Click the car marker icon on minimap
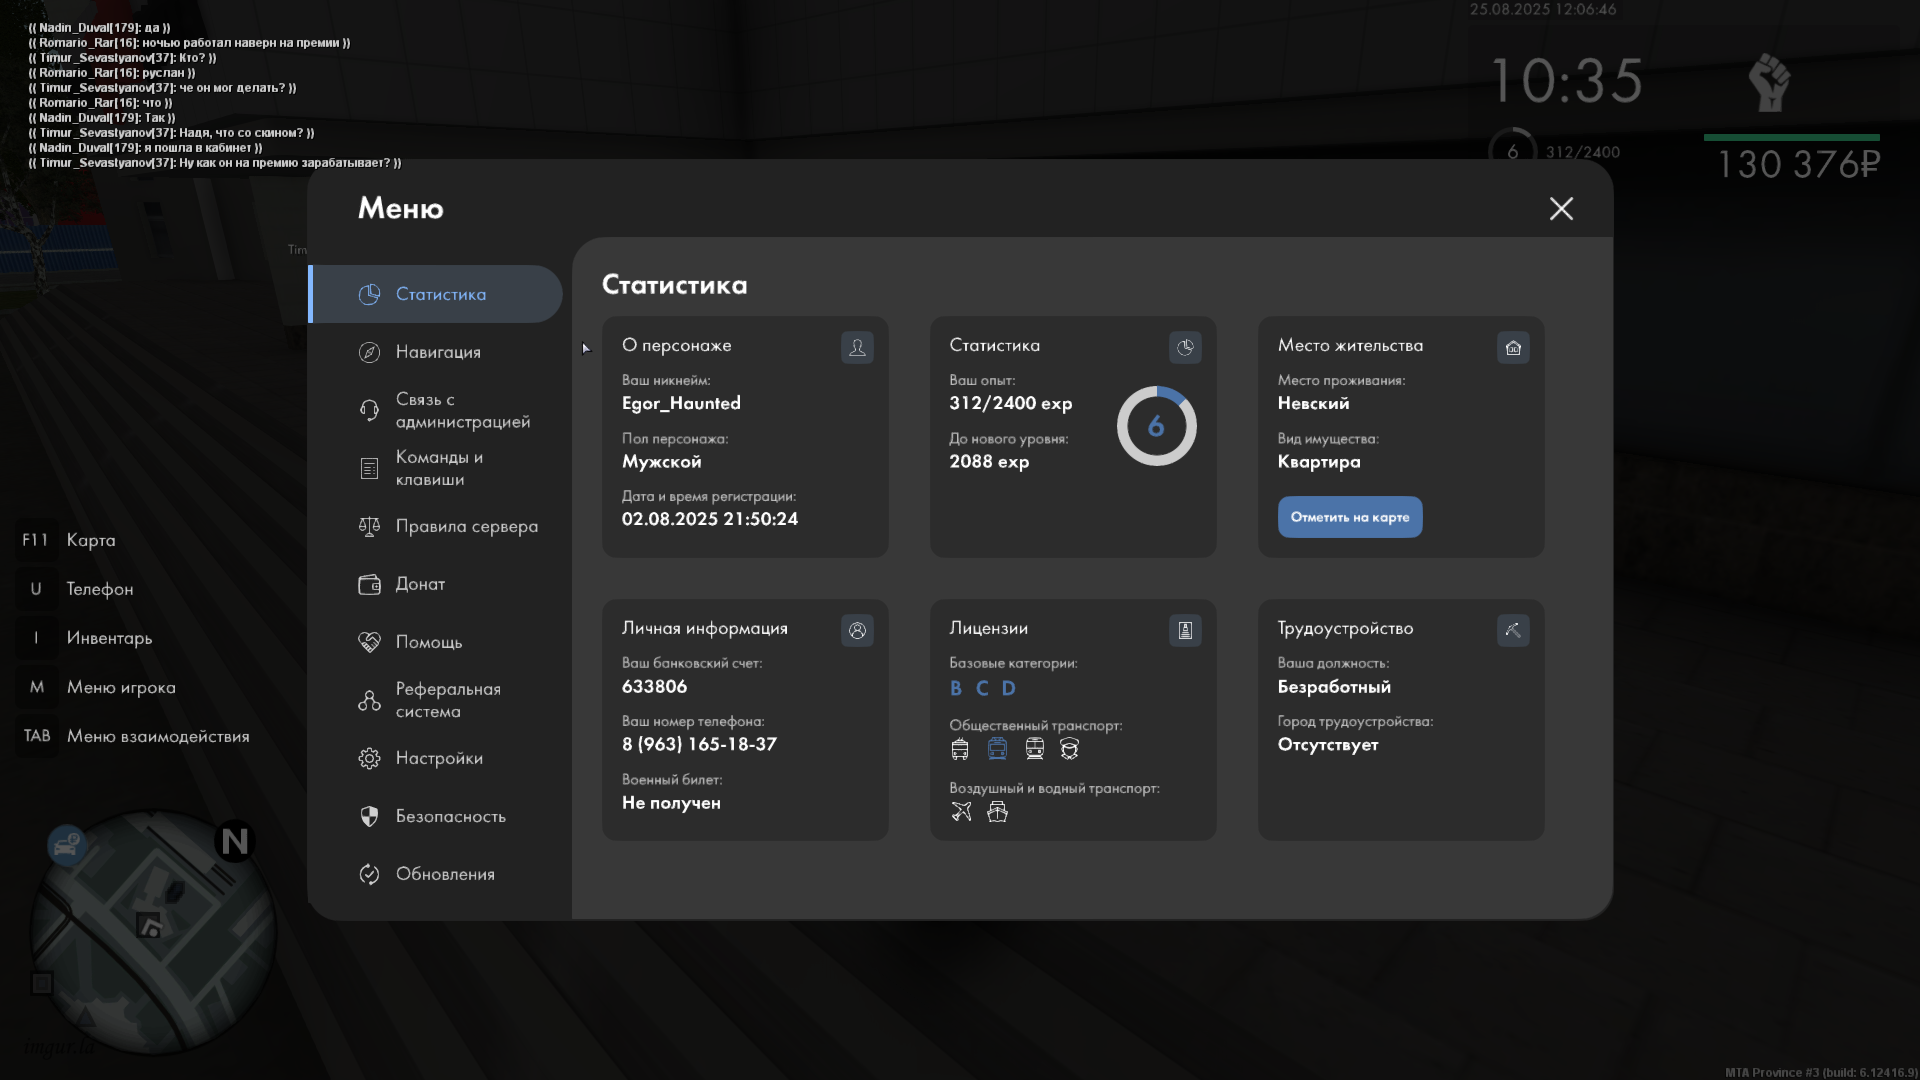This screenshot has height=1080, width=1920. (67, 846)
